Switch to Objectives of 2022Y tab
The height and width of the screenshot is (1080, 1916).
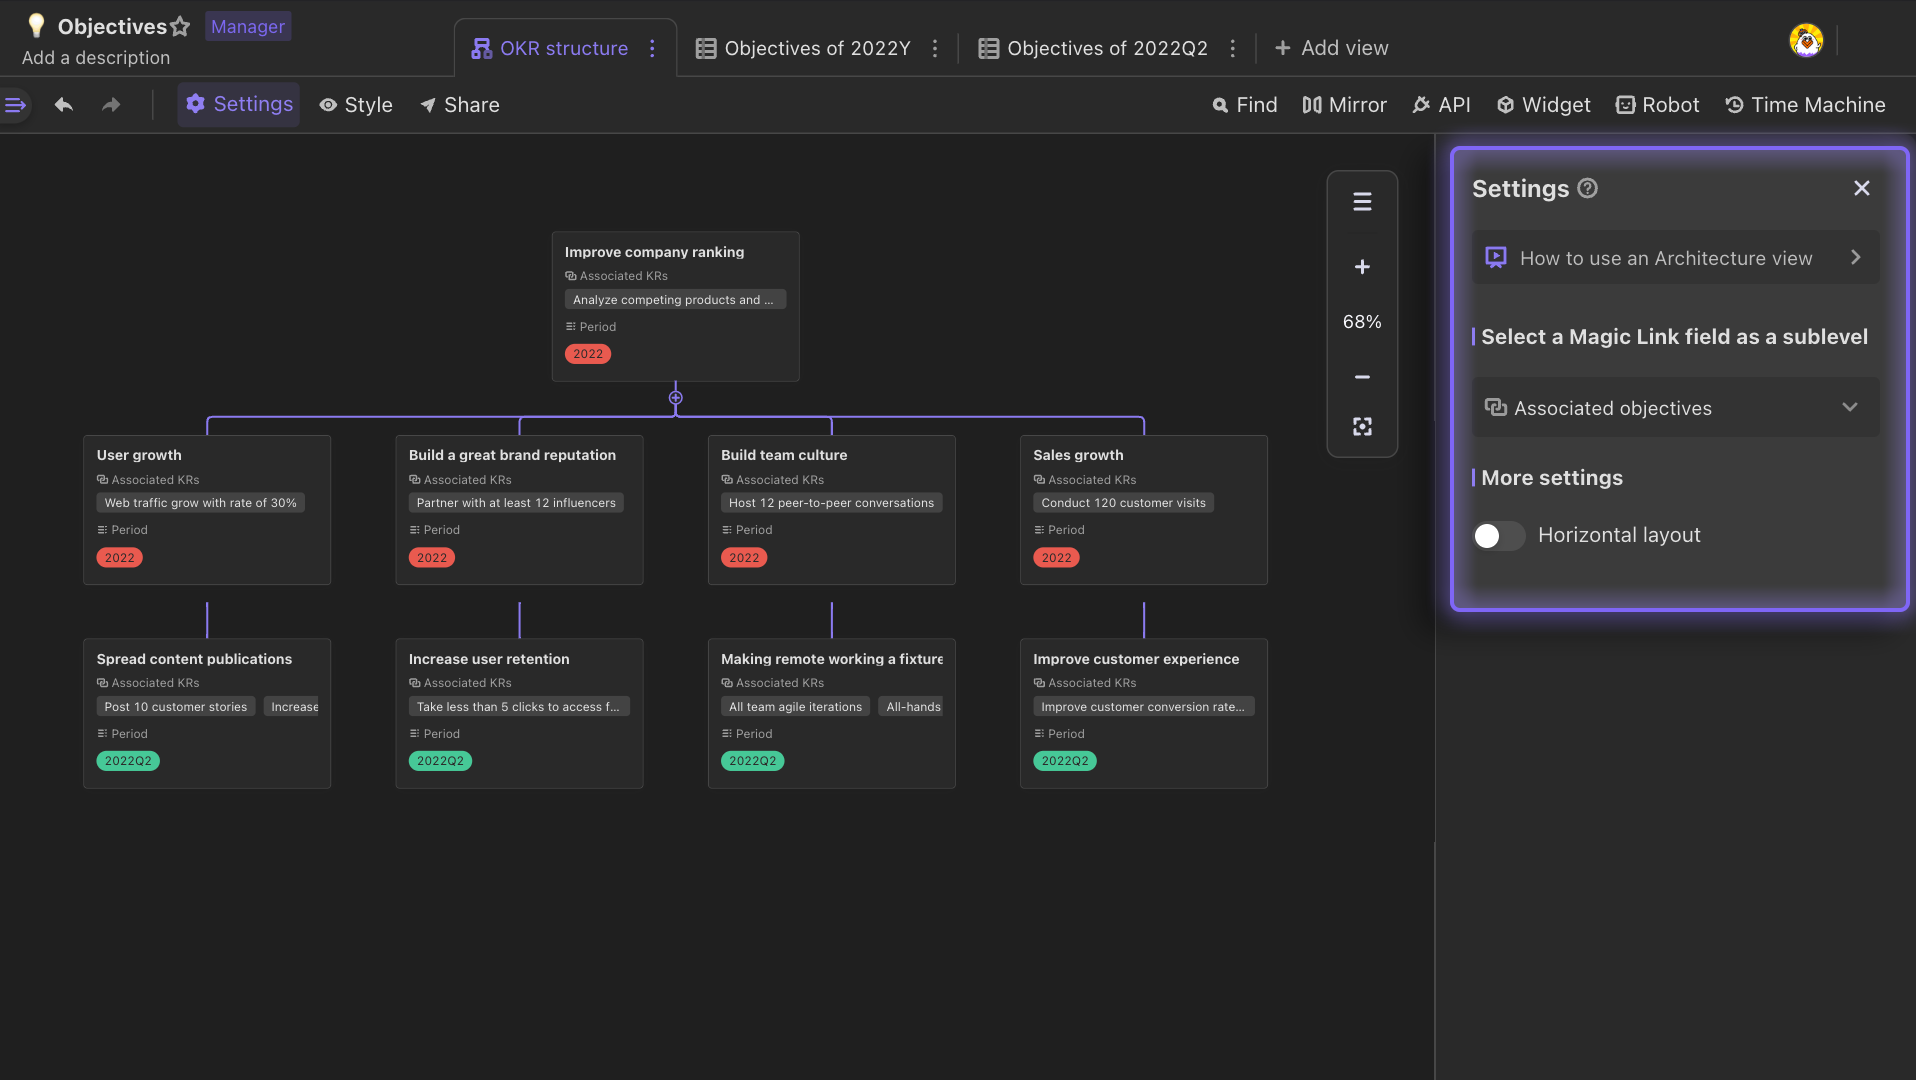point(803,48)
